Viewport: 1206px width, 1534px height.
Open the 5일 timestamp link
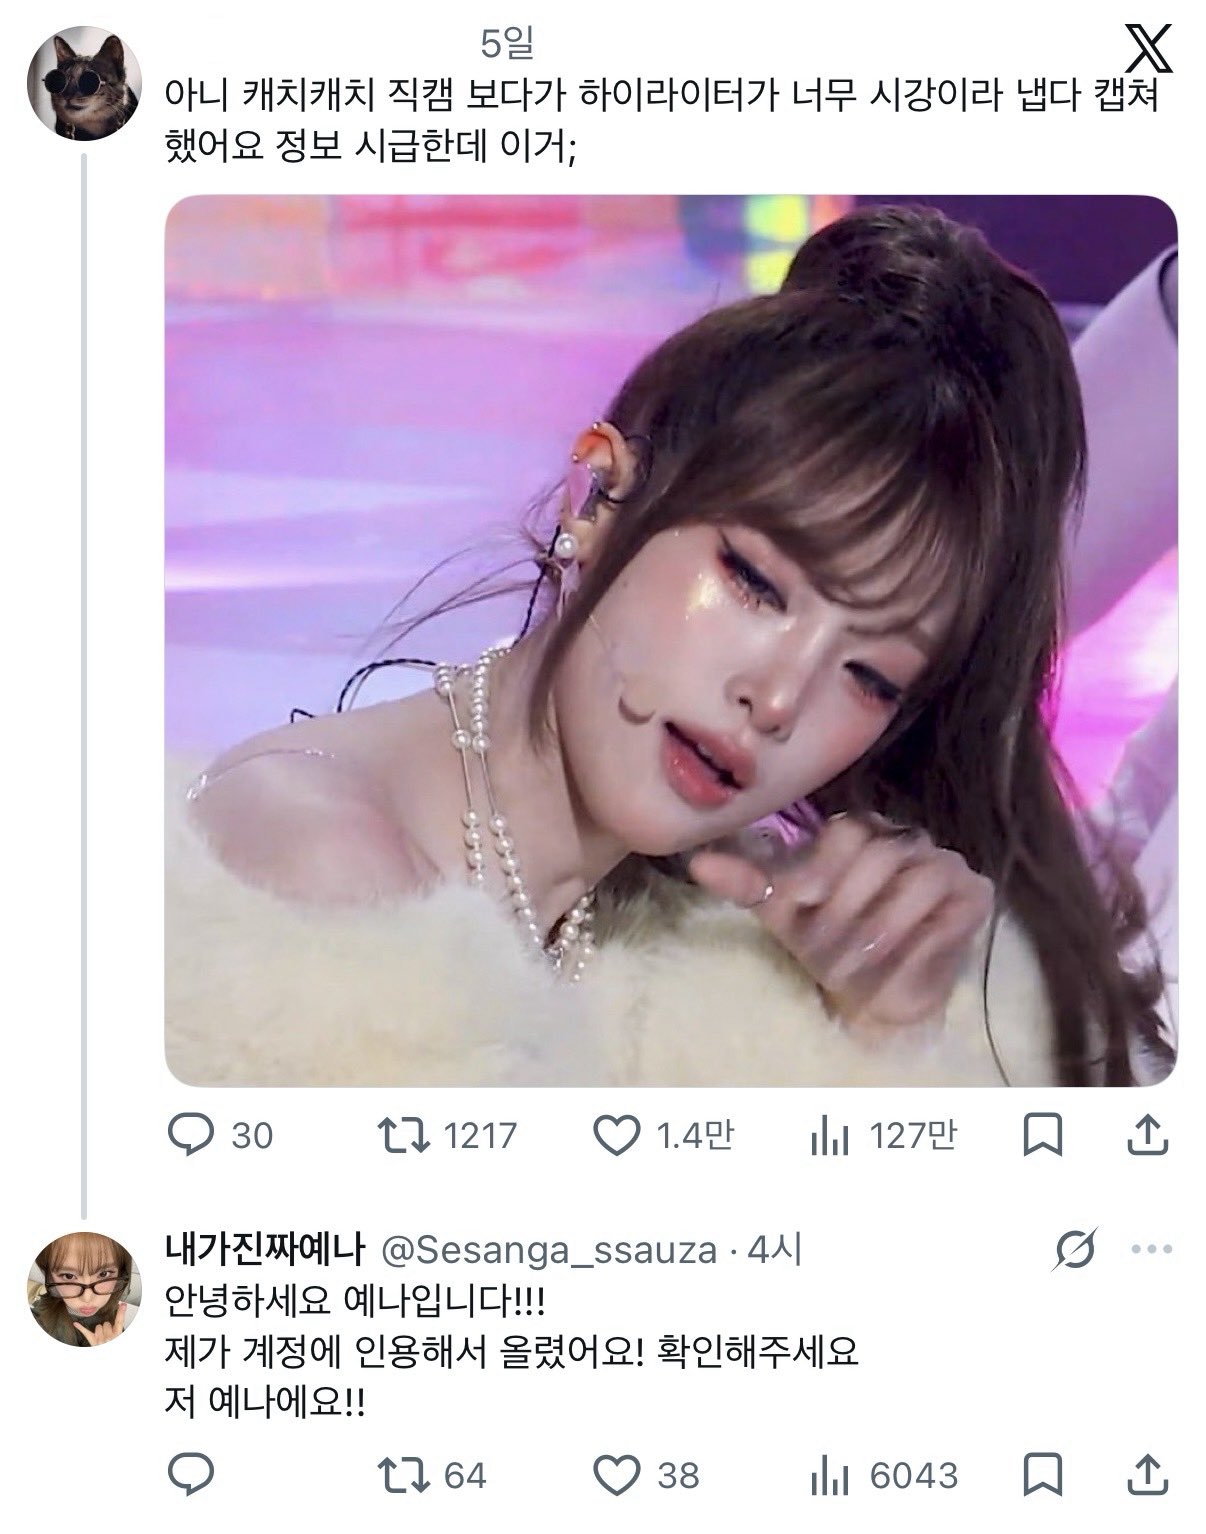(507, 45)
